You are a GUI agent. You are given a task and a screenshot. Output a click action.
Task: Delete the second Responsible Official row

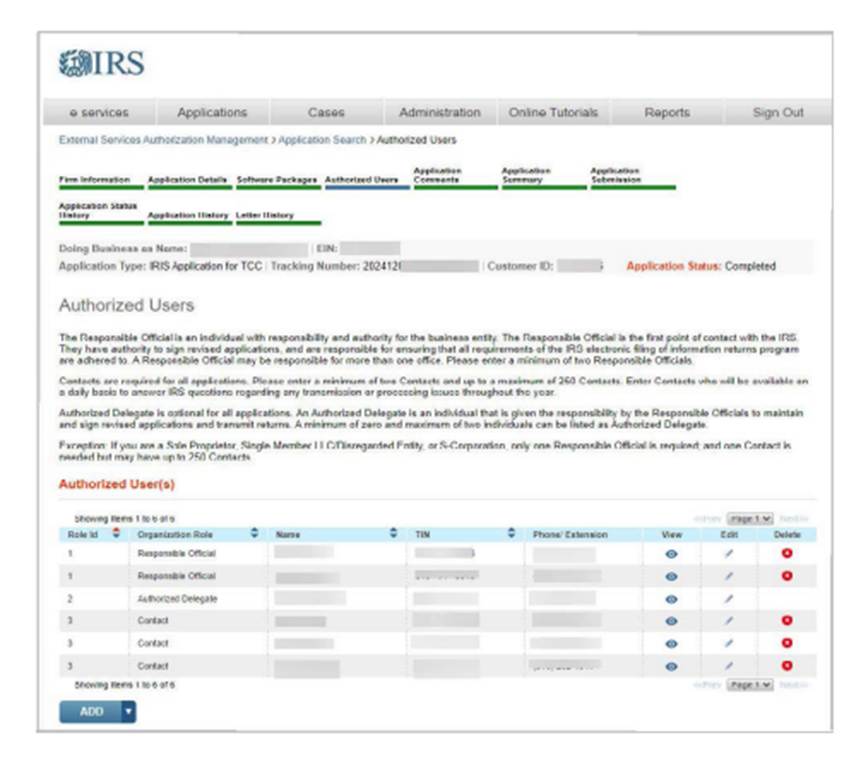pyautogui.click(x=787, y=576)
